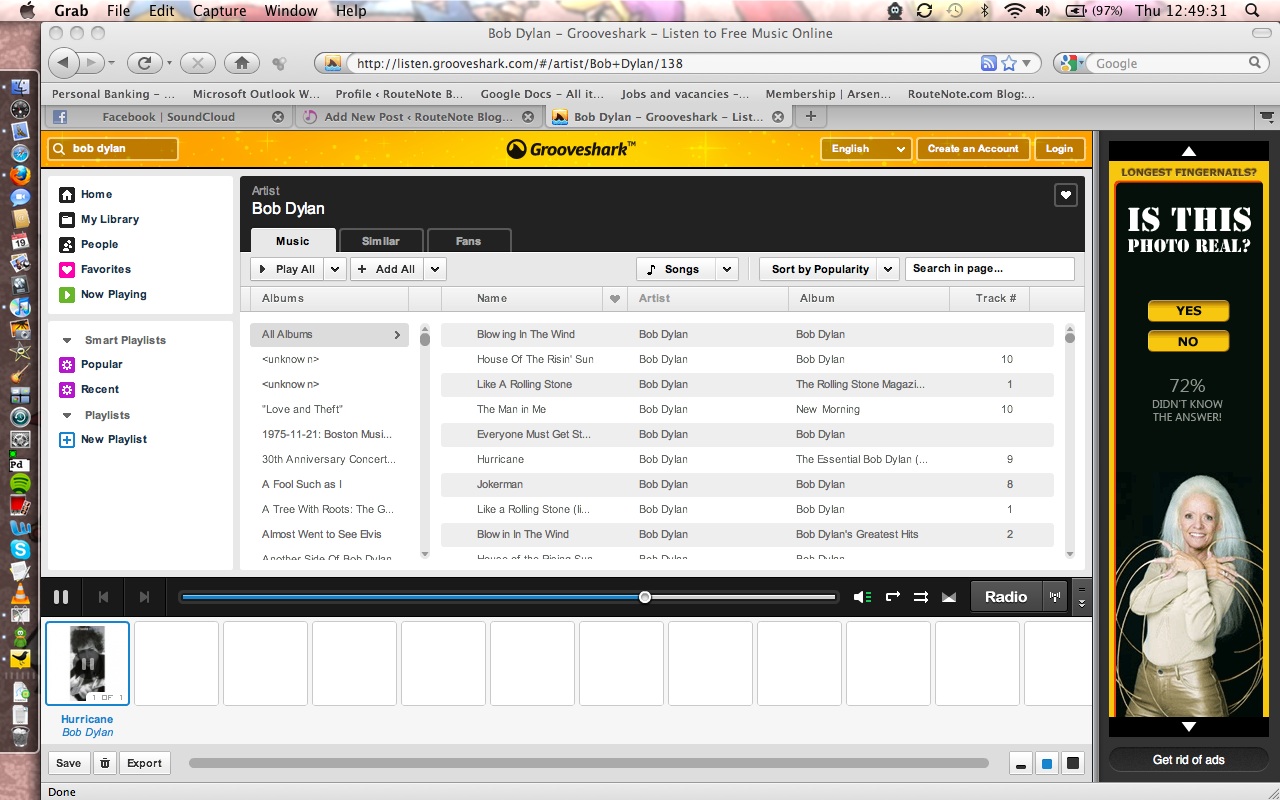Switch to the Similar tab
Screen dimensions: 1280x800
point(380,241)
